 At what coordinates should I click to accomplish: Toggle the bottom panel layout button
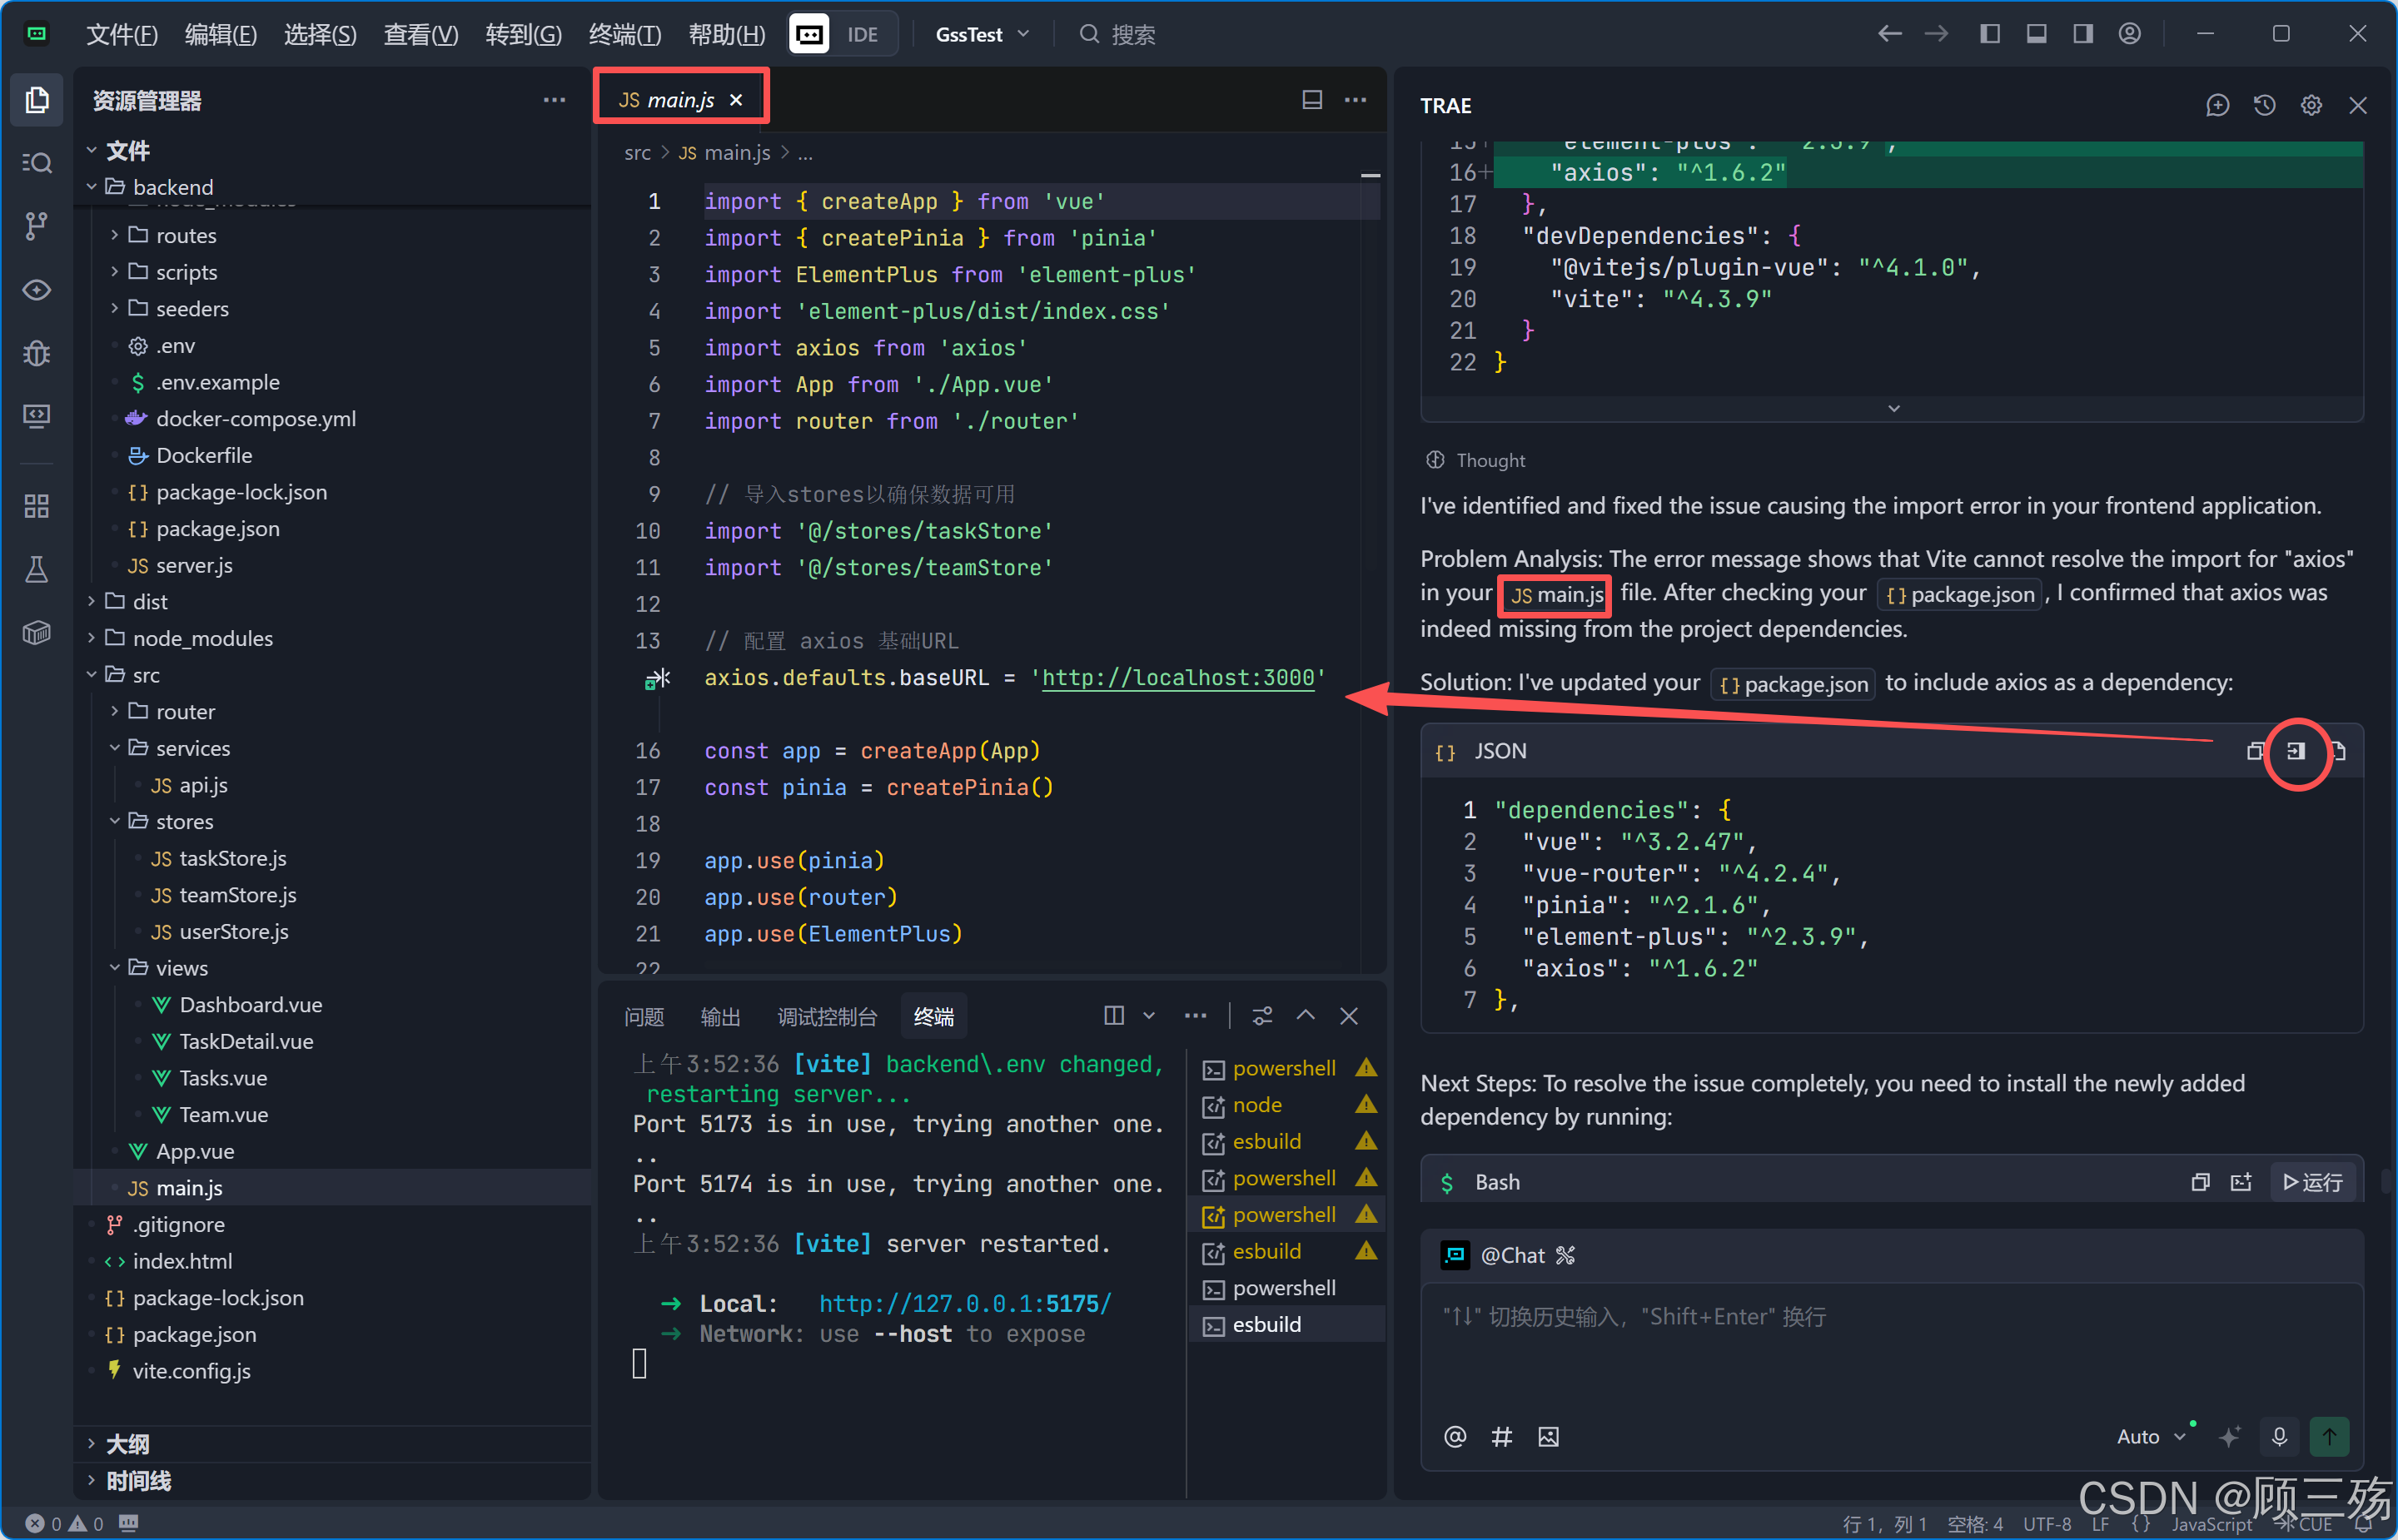pos(2036,34)
